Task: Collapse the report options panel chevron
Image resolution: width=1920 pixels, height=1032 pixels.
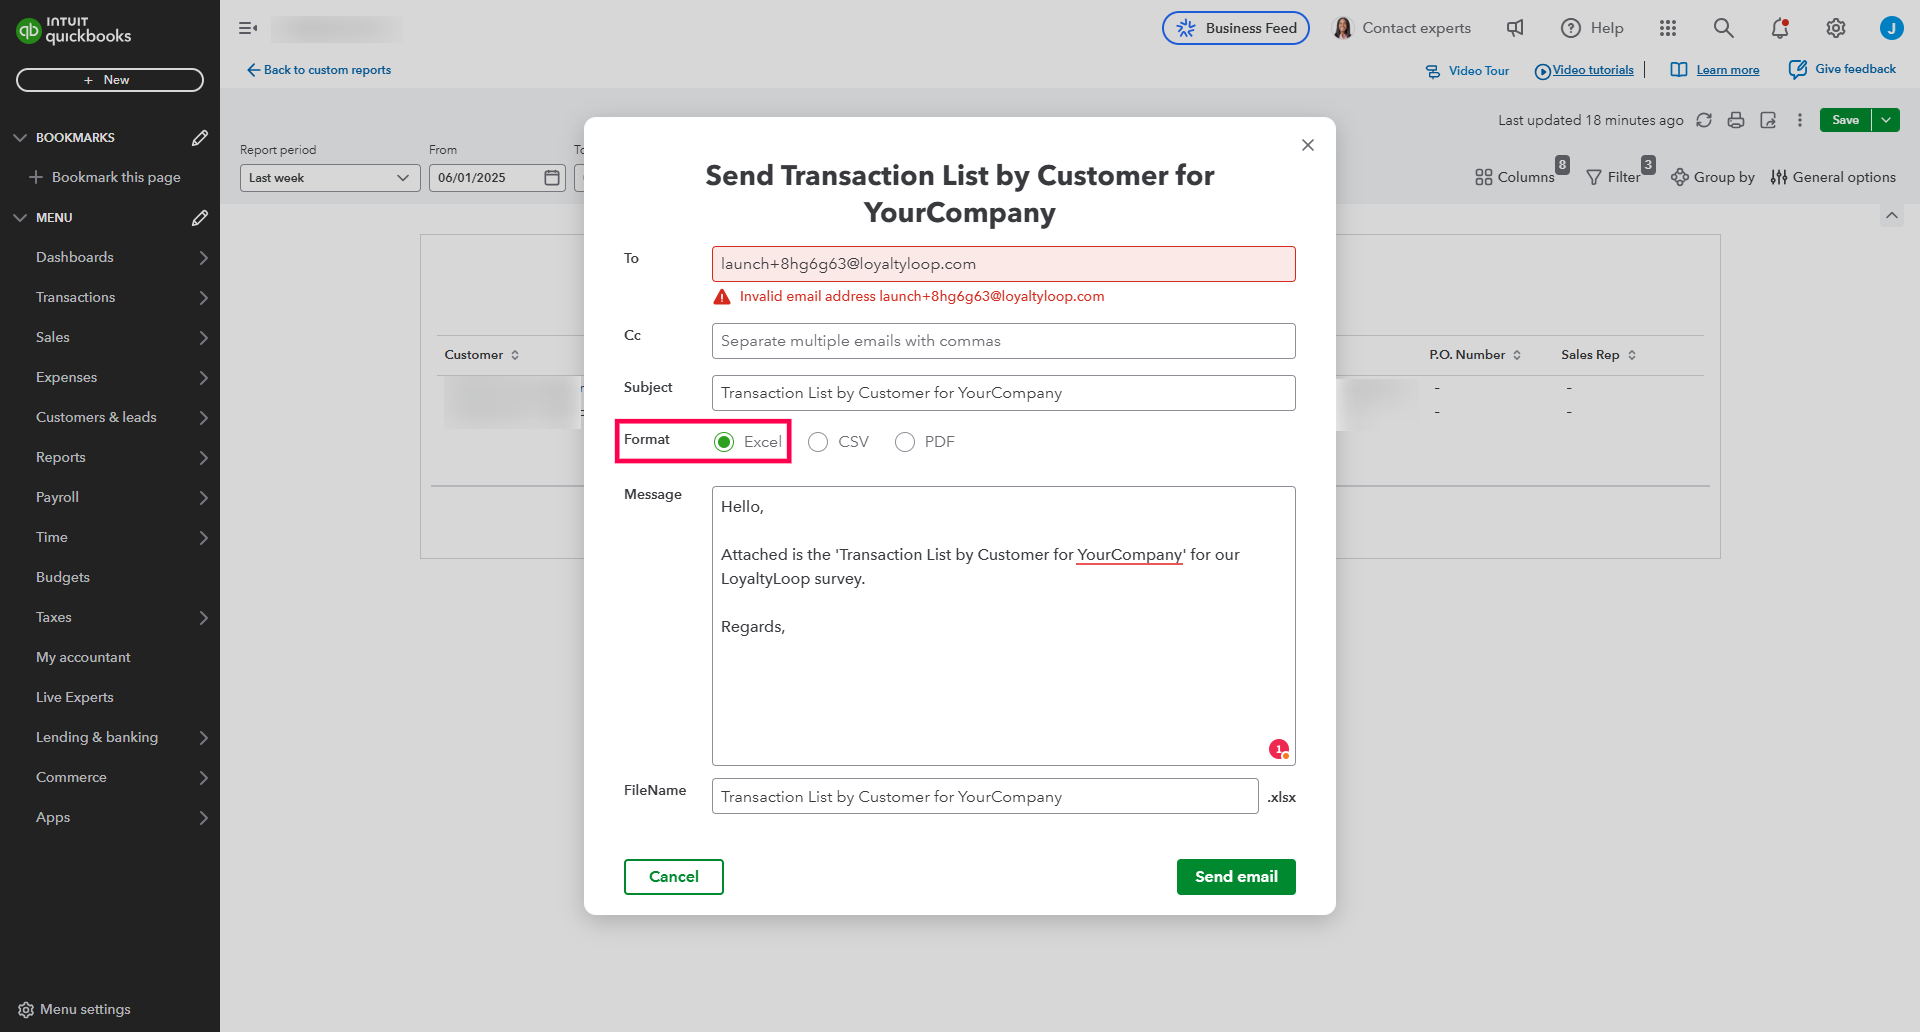Action: tap(1891, 215)
